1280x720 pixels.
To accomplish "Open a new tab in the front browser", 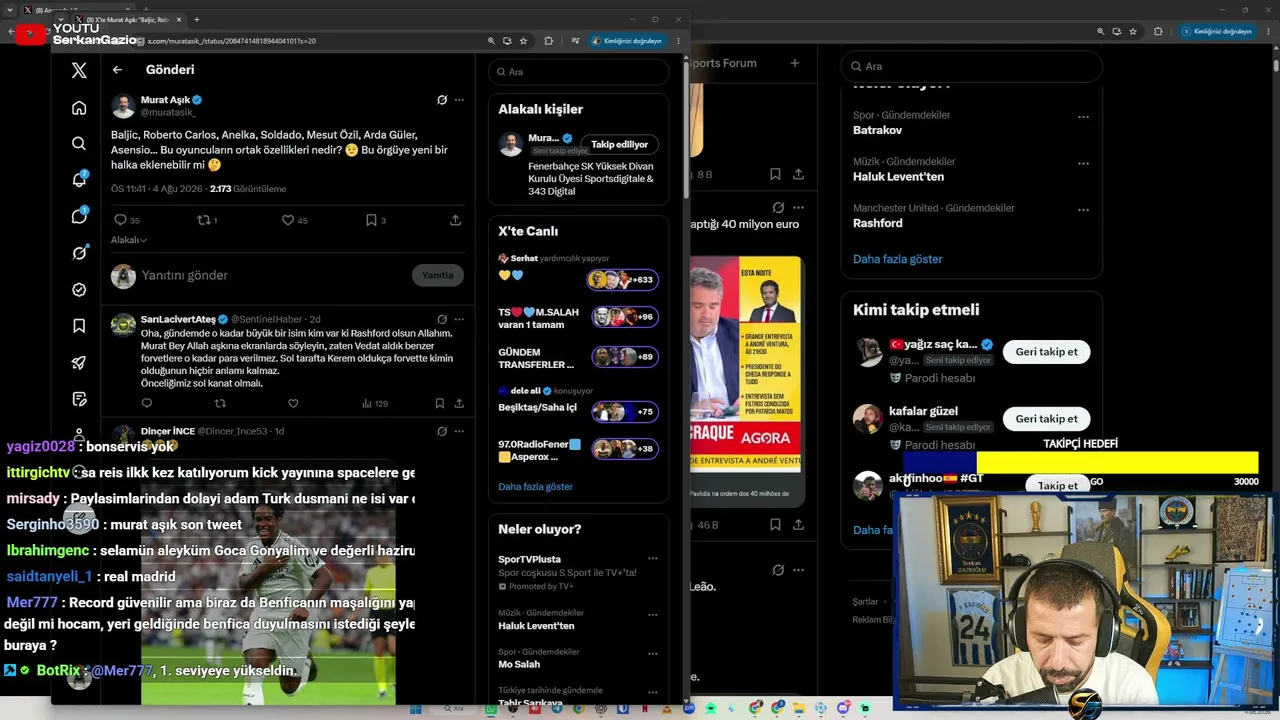I will pos(197,19).
